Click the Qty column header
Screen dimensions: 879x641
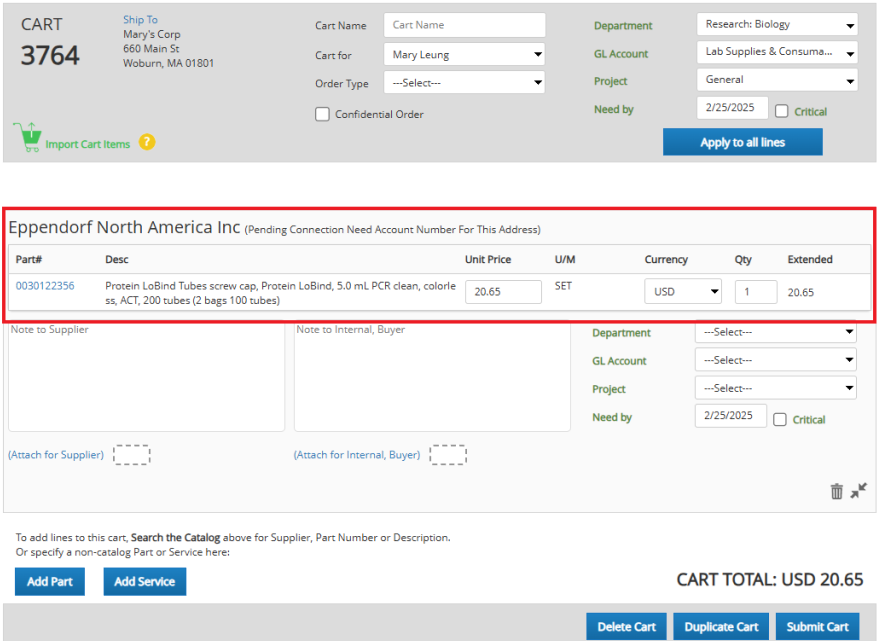(743, 260)
